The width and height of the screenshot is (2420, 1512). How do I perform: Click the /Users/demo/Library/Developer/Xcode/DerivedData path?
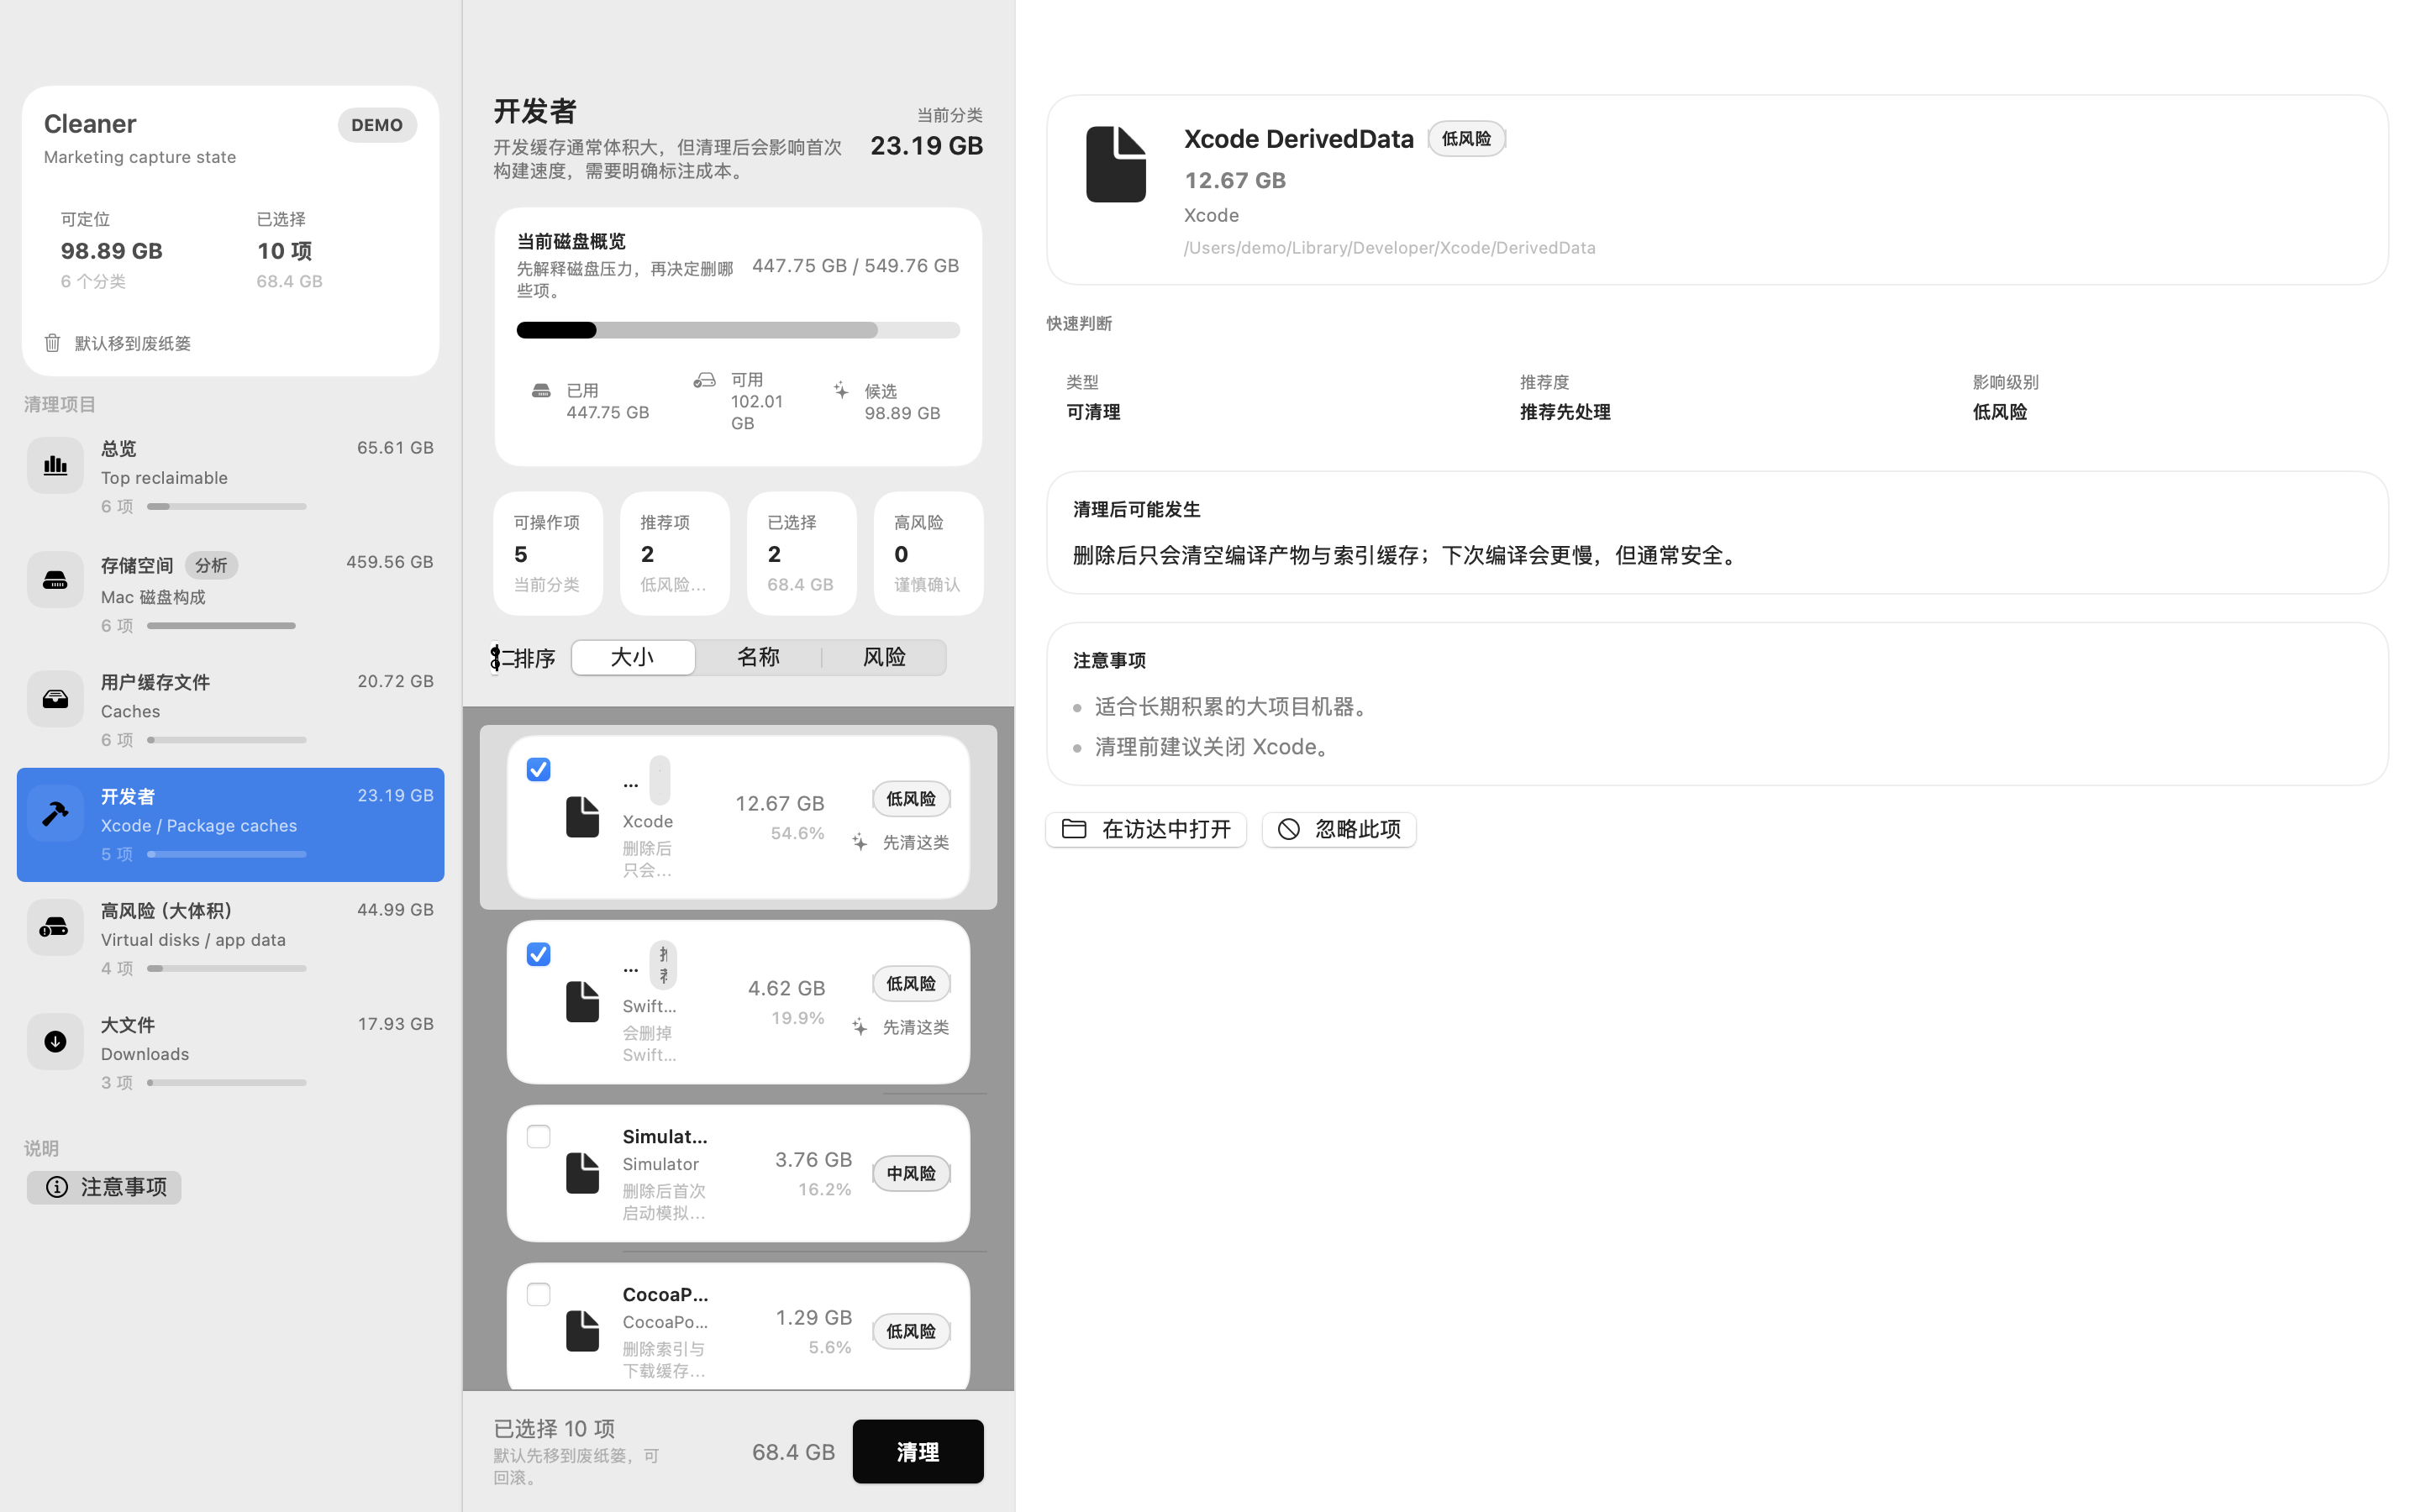click(x=1389, y=247)
